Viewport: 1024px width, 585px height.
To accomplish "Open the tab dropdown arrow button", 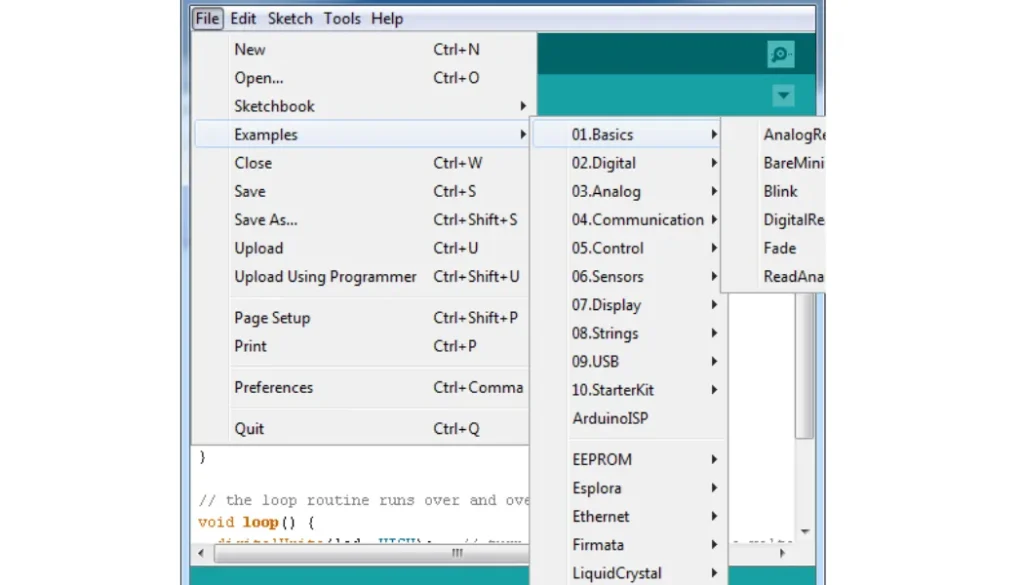I will pos(783,96).
